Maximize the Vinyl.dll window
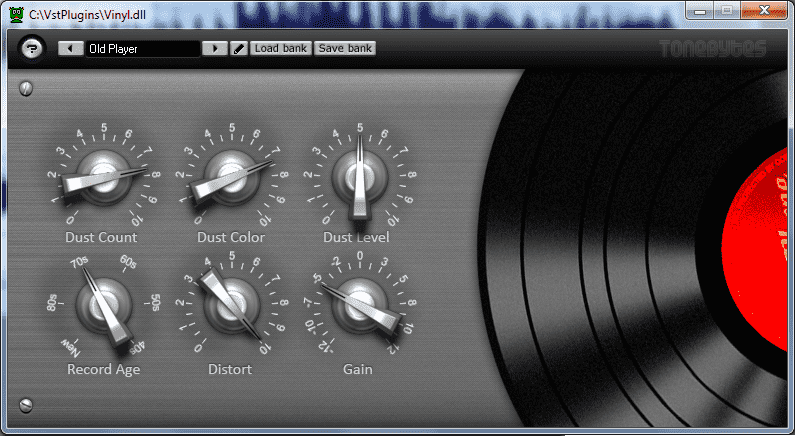The height and width of the screenshot is (436, 795). pyautogui.click(x=727, y=10)
